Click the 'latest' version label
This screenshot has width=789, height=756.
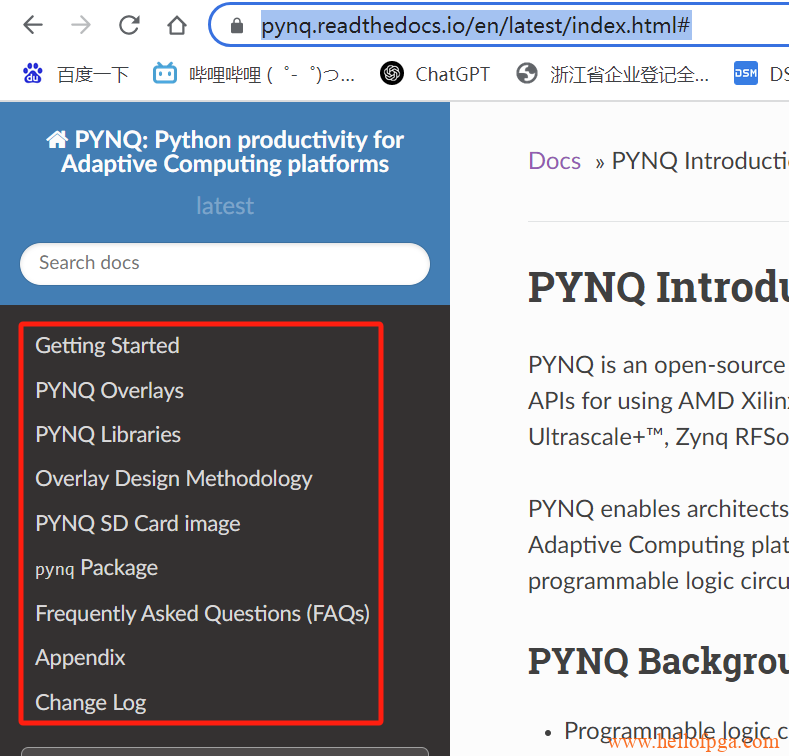click(225, 206)
